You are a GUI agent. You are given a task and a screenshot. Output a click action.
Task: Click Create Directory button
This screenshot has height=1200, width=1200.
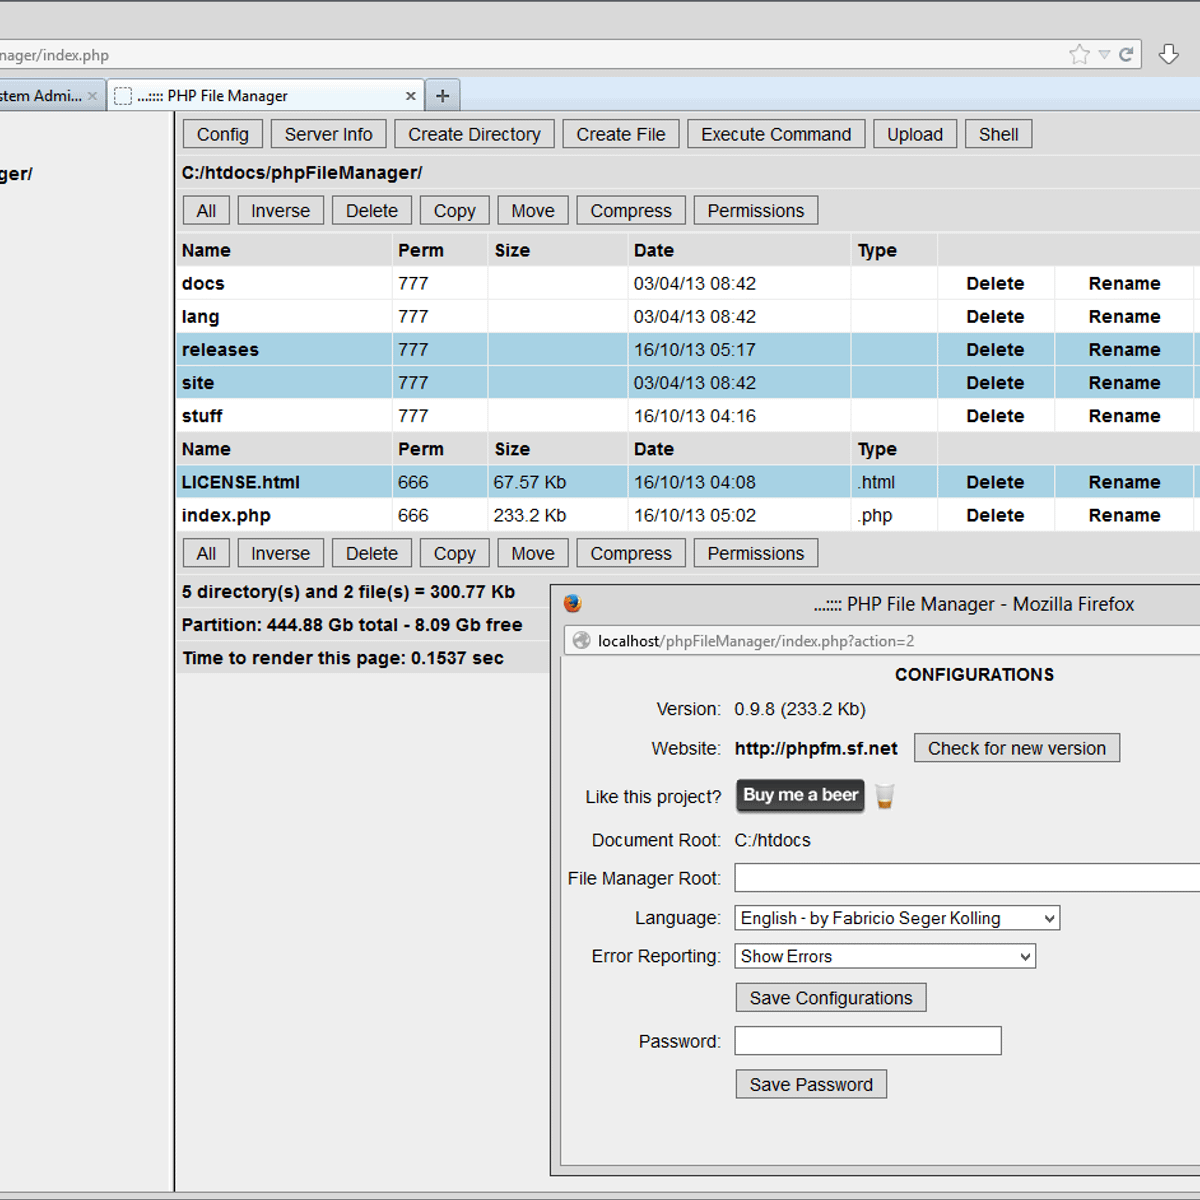474,134
